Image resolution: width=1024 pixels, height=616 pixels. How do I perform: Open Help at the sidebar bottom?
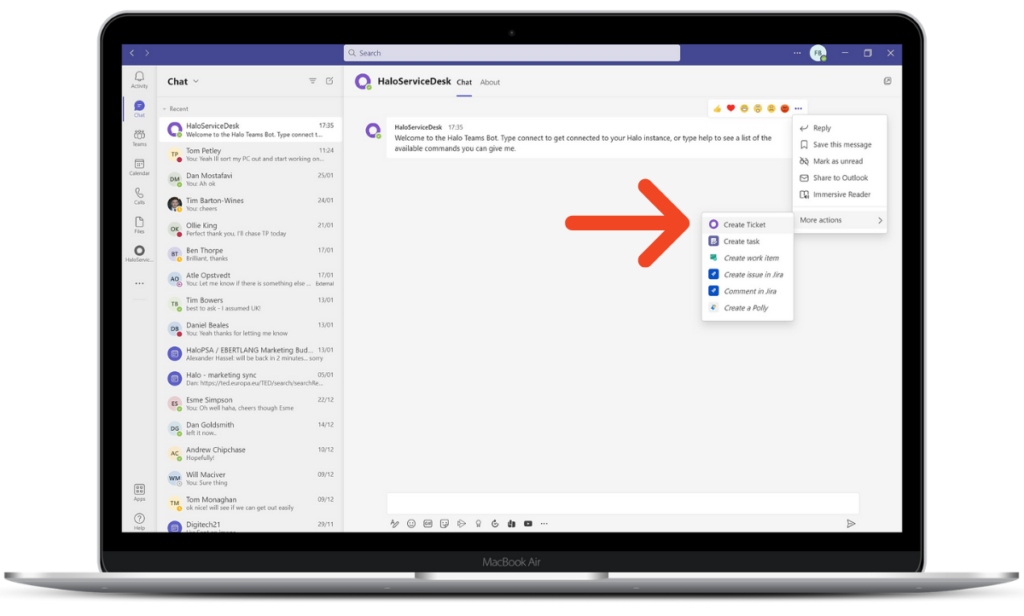(139, 521)
